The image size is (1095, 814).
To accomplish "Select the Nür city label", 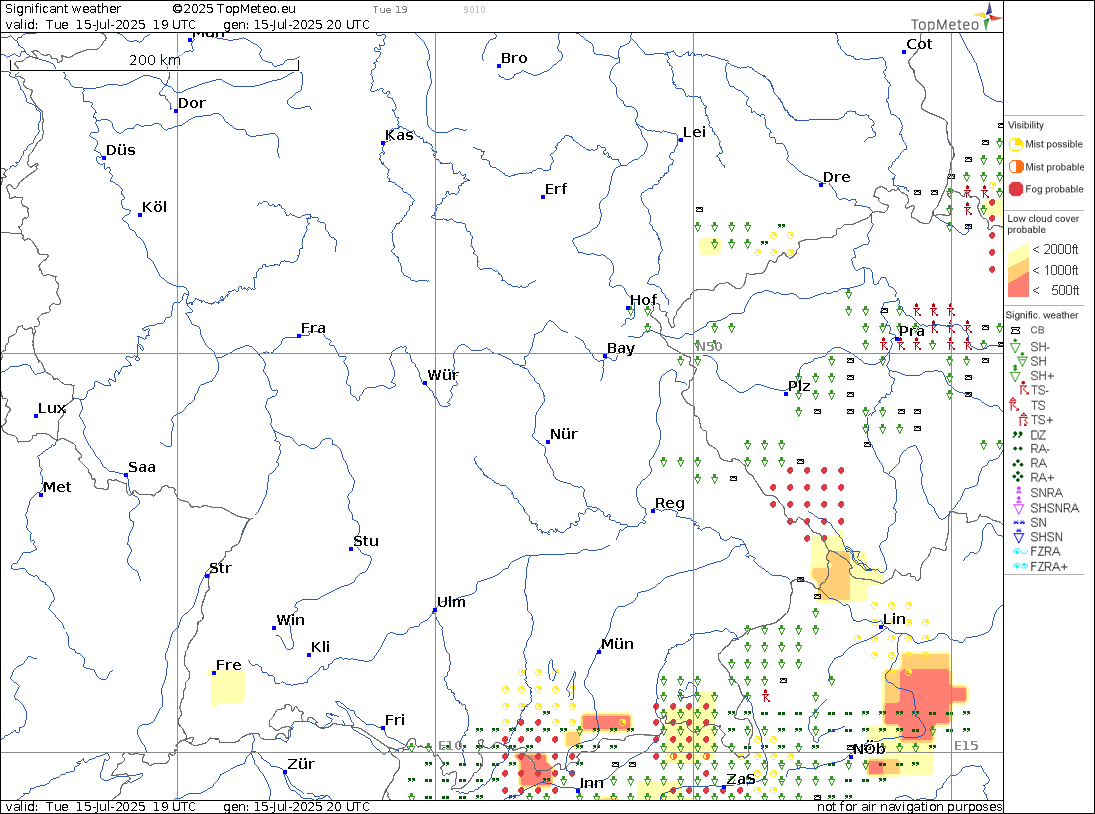I will coord(564,434).
